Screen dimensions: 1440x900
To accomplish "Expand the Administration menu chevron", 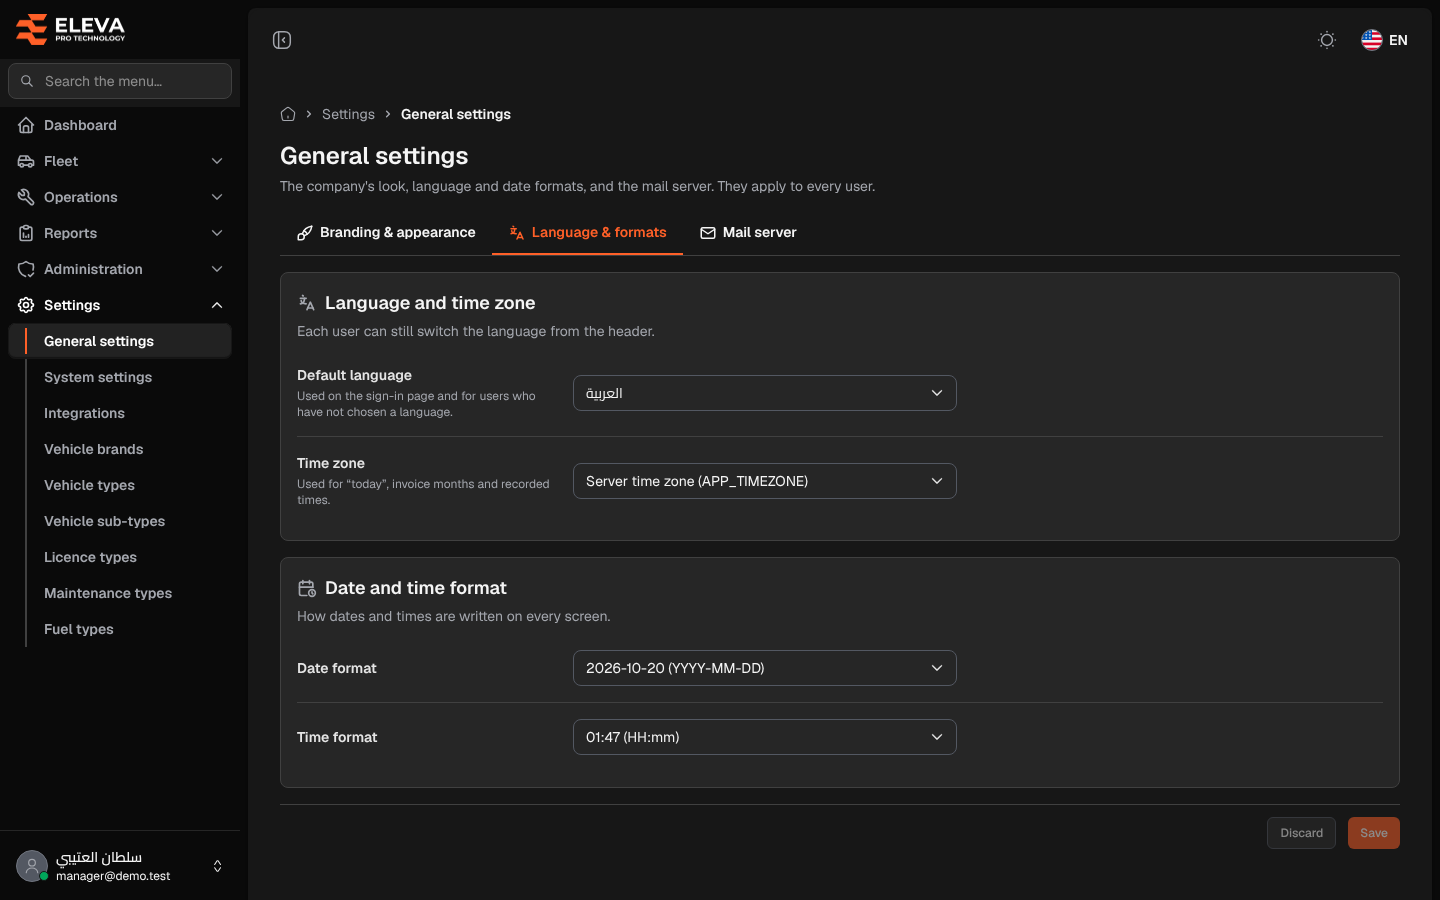I will point(217,269).
